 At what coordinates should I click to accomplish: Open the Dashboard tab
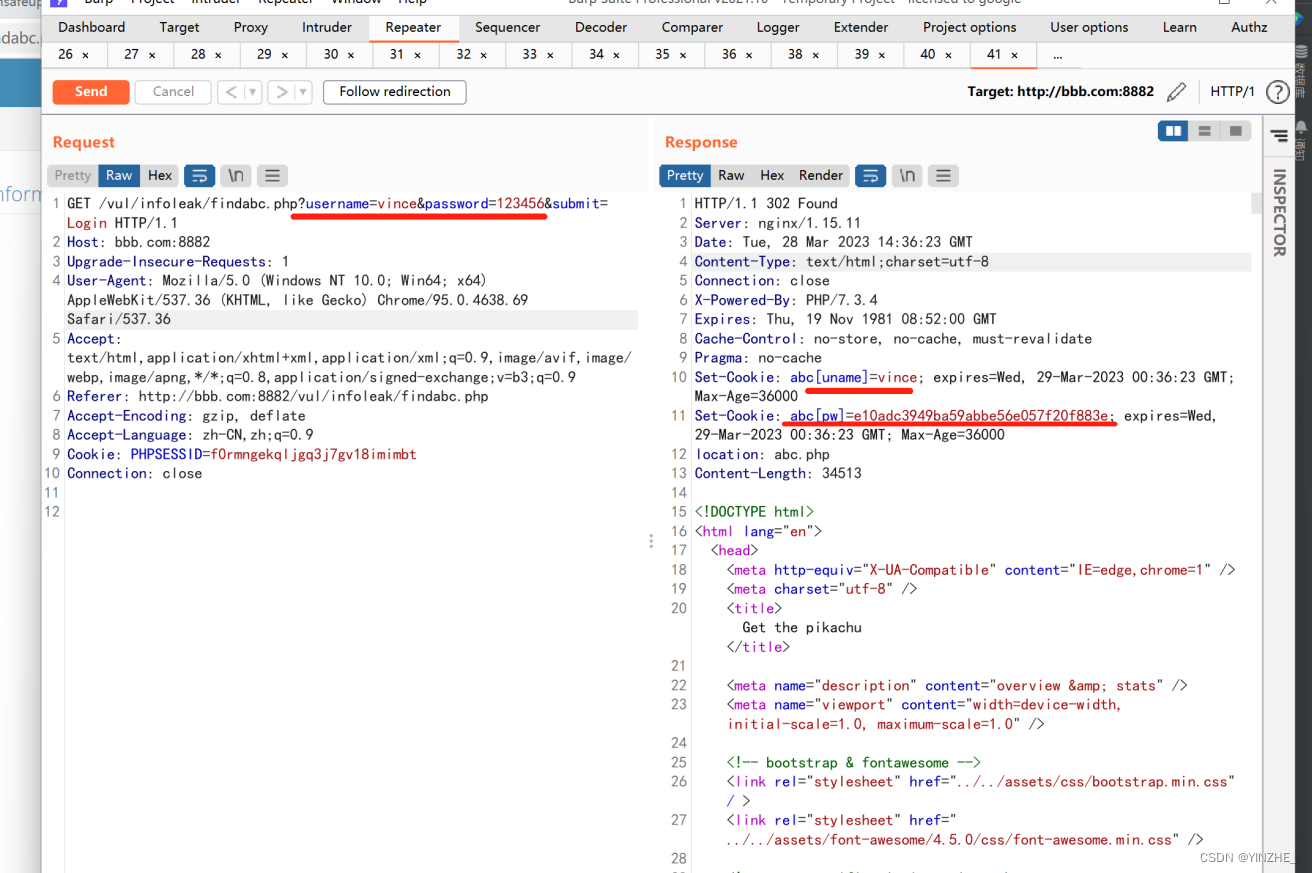pyautogui.click(x=92, y=27)
